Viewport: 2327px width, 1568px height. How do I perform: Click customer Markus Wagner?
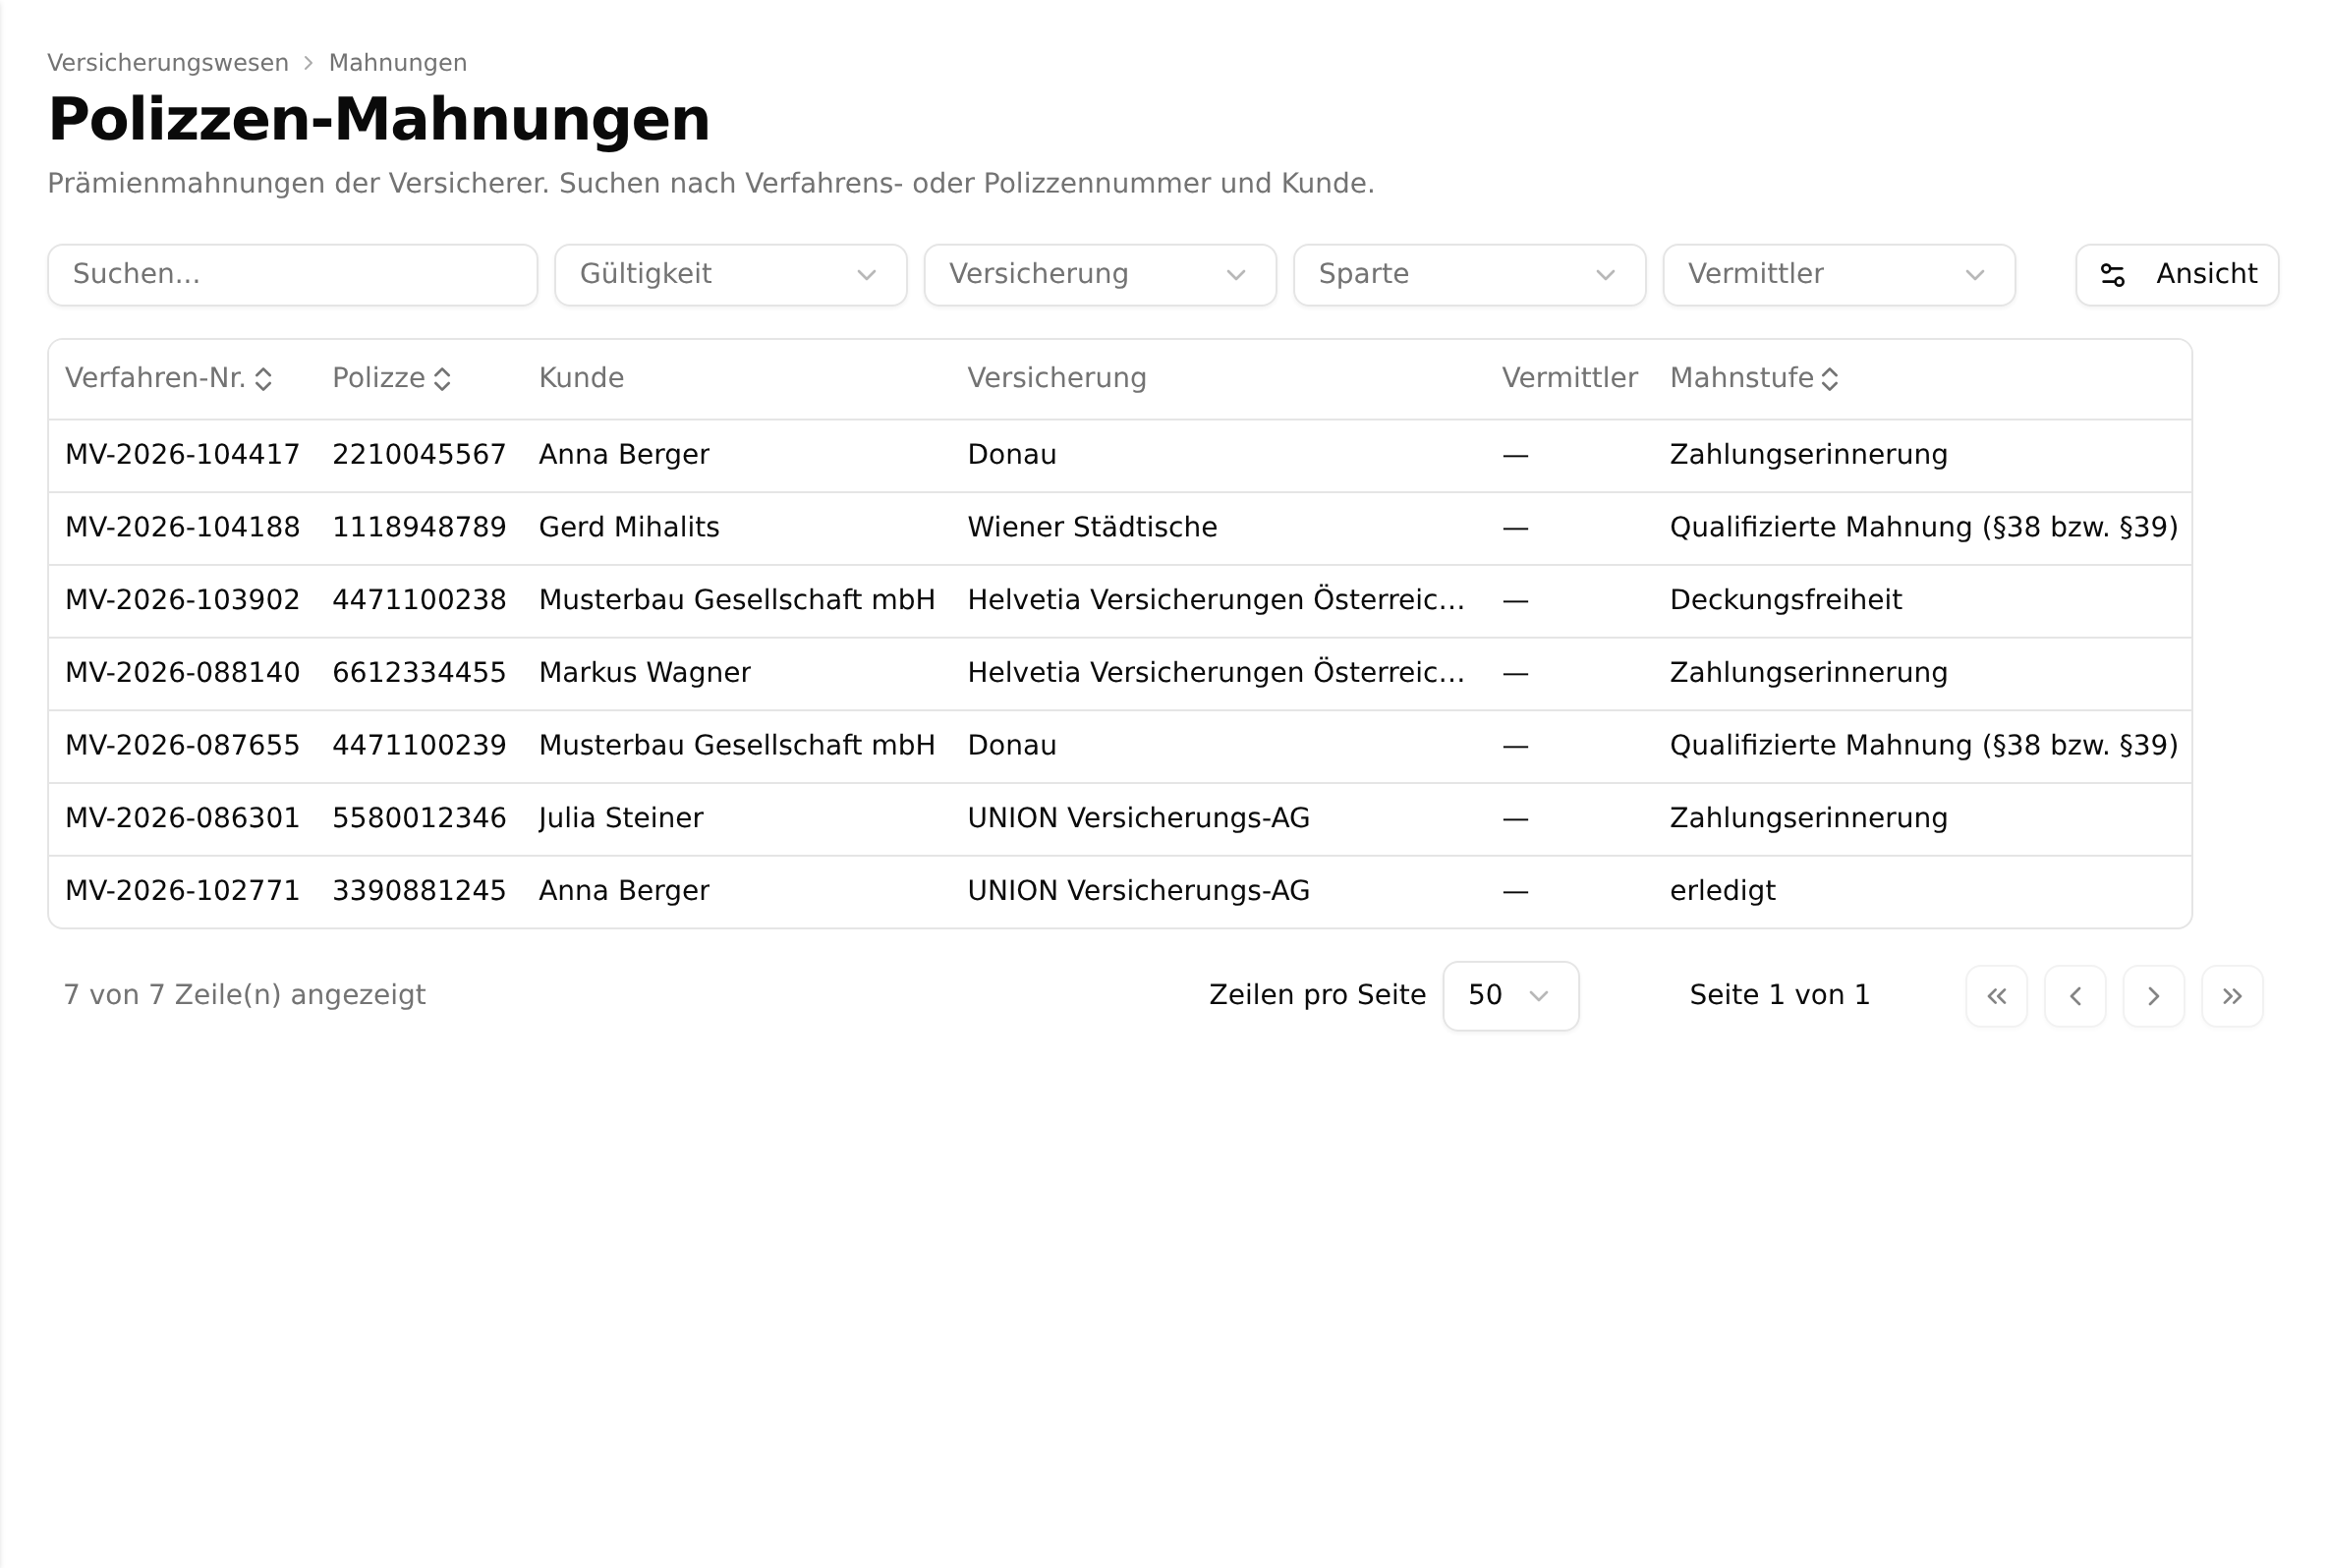pos(644,673)
